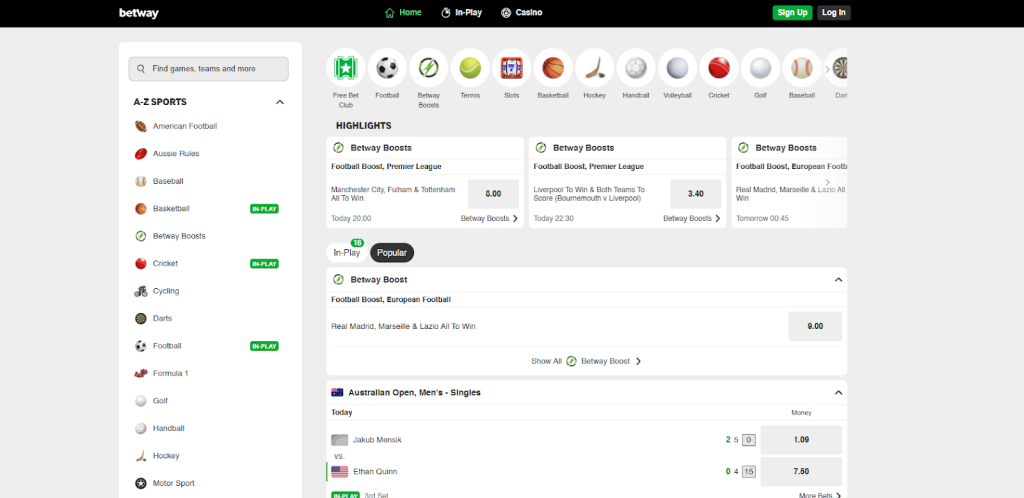This screenshot has height=498, width=1024.
Task: Select the Football icon in the sports carousel
Action: [x=387, y=68]
